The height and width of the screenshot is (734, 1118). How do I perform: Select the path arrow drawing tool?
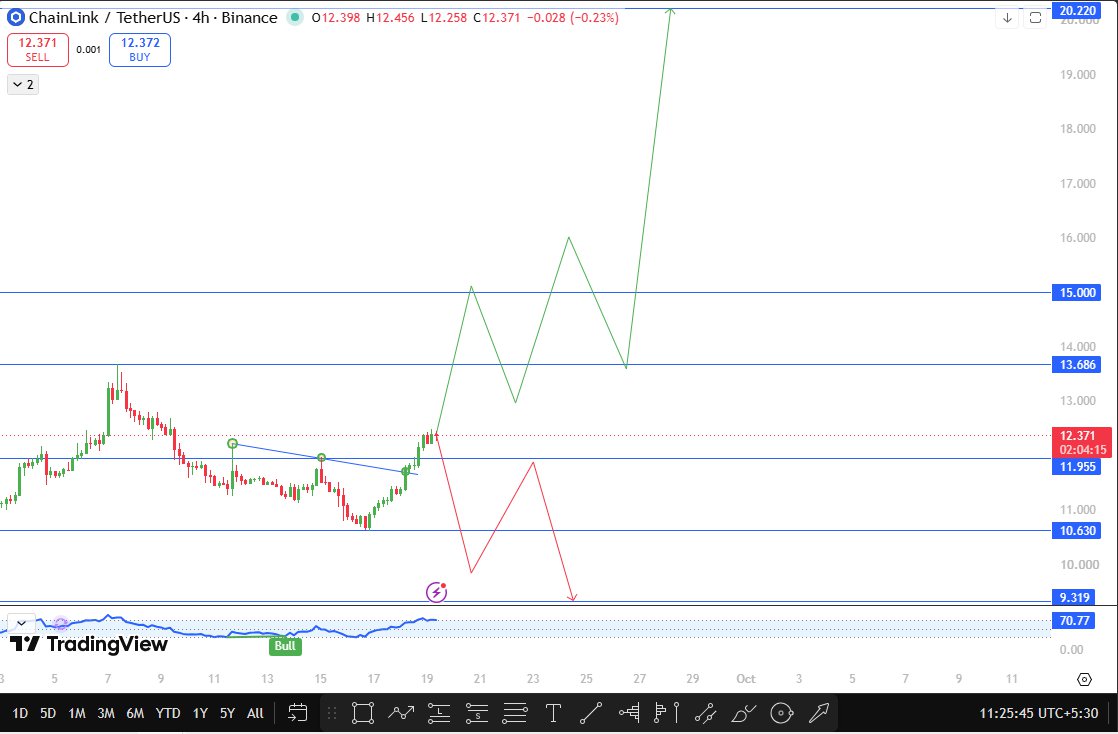(401, 713)
